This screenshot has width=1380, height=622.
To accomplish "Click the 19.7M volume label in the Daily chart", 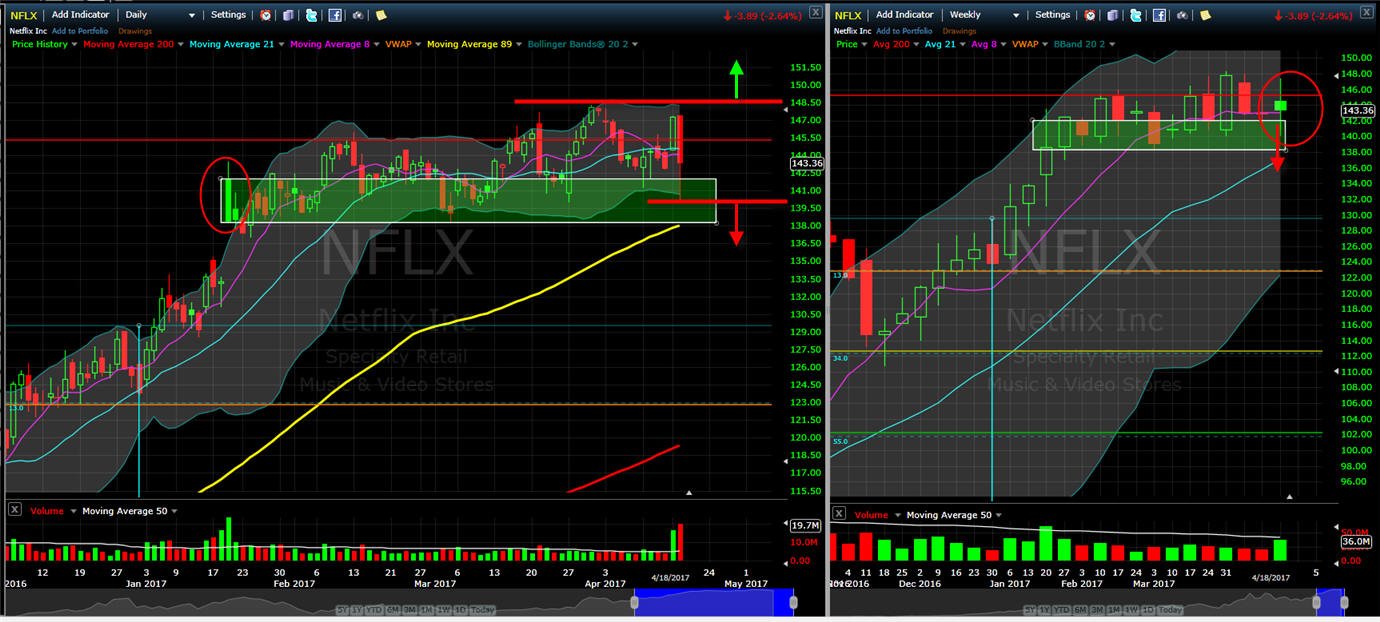I will point(806,525).
